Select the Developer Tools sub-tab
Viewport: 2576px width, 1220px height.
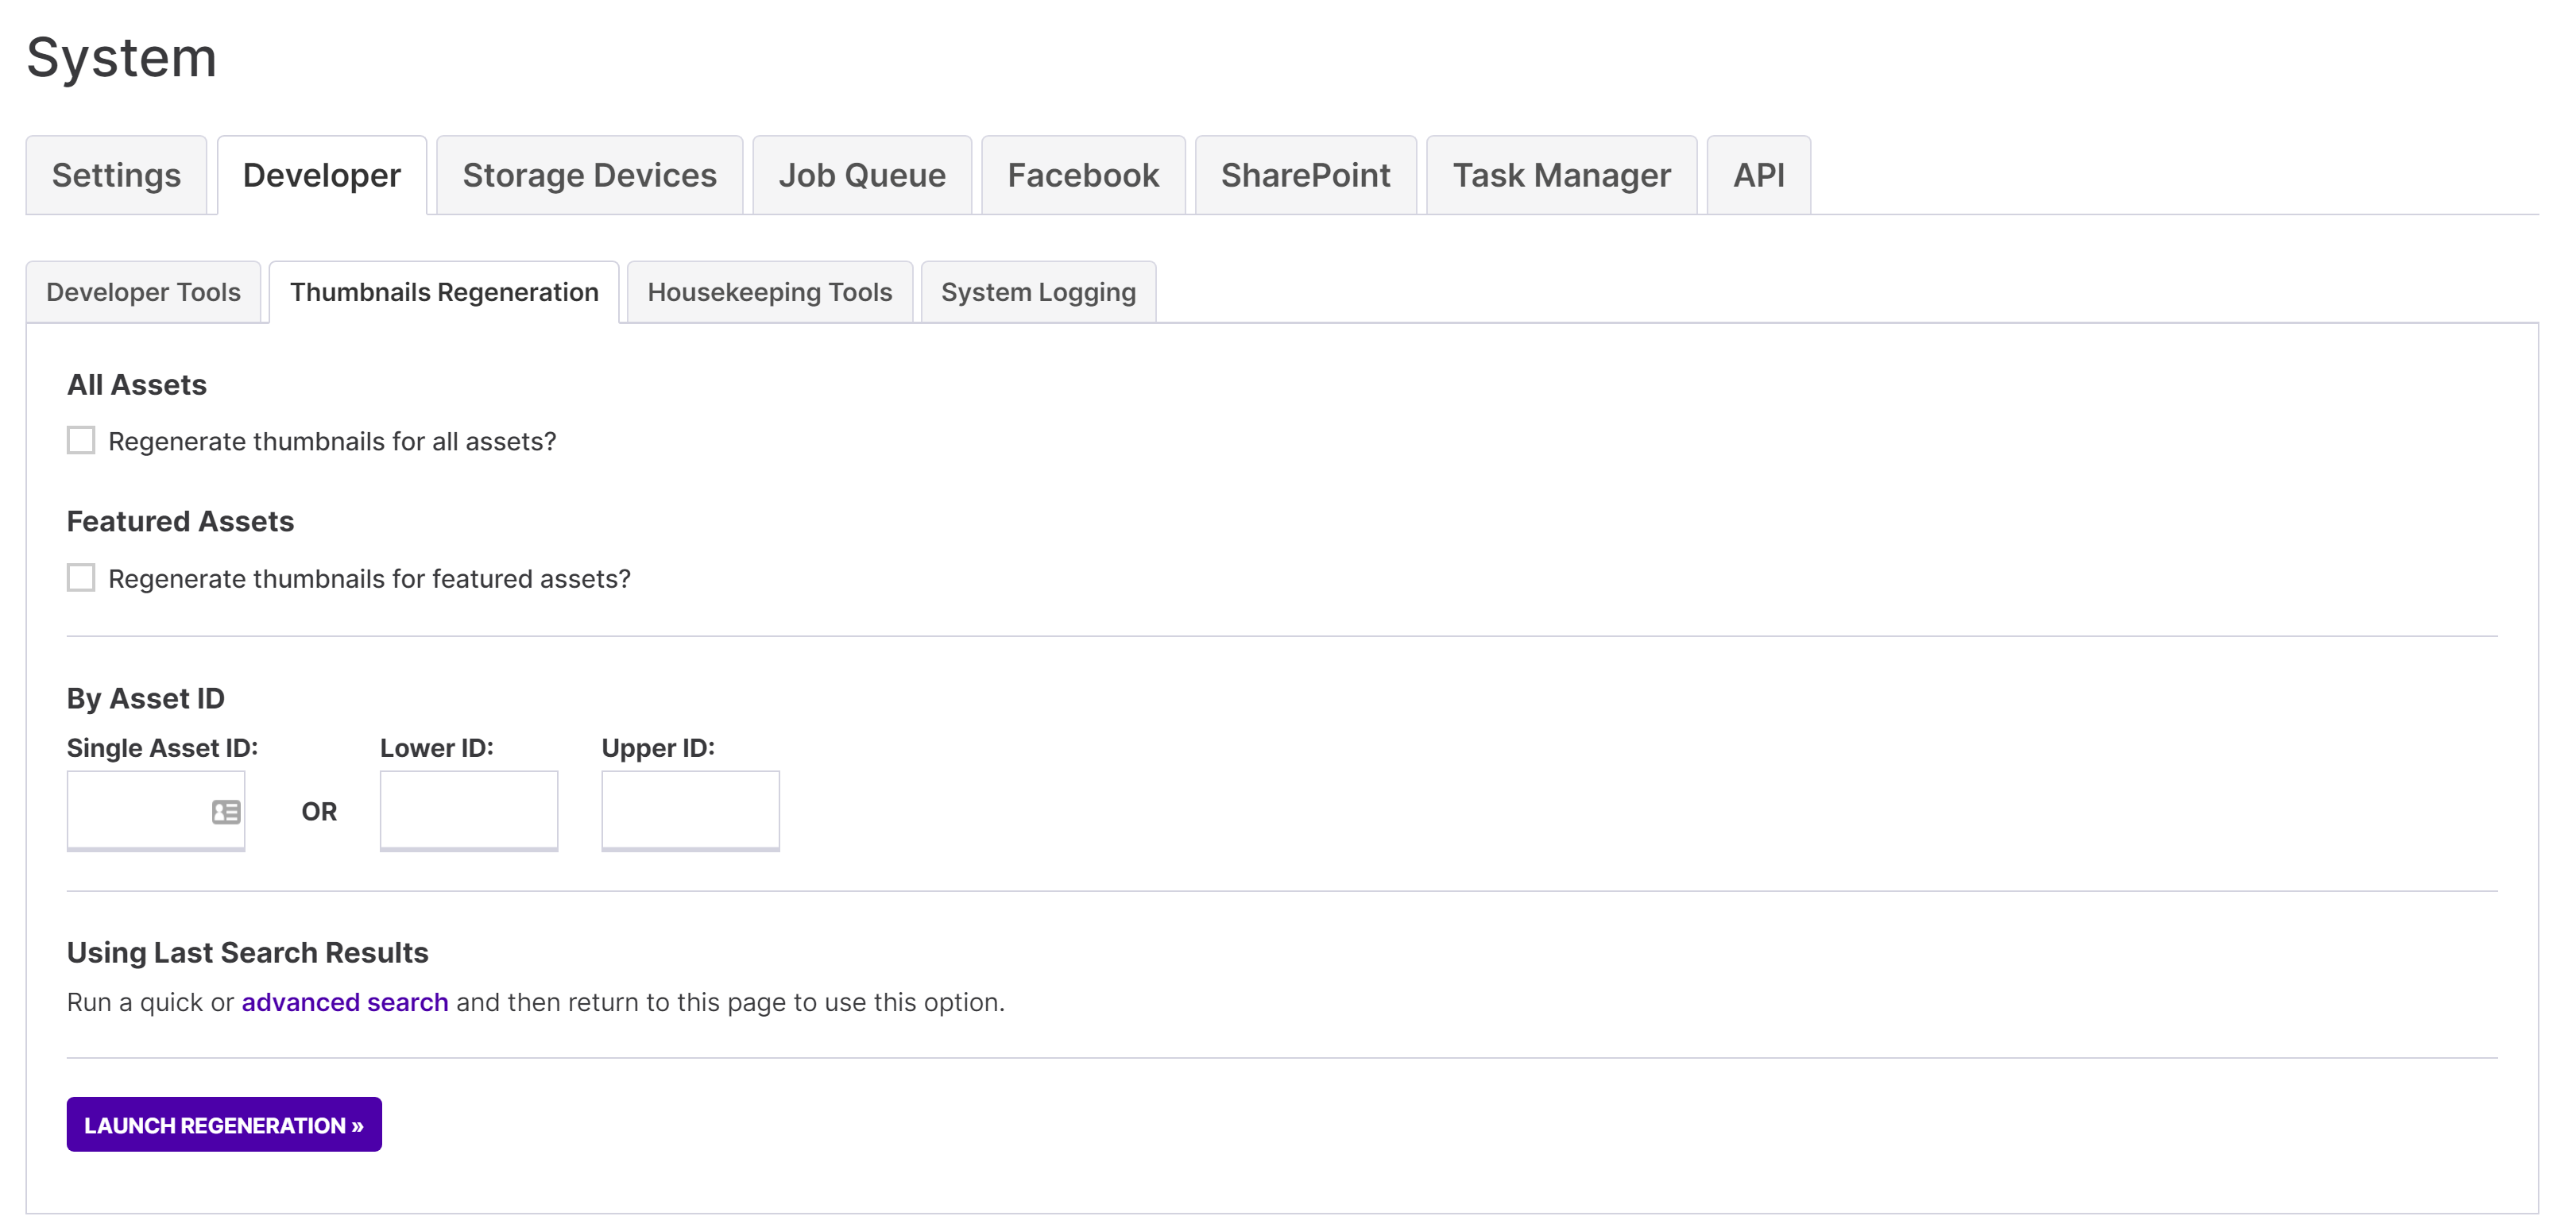coord(144,292)
